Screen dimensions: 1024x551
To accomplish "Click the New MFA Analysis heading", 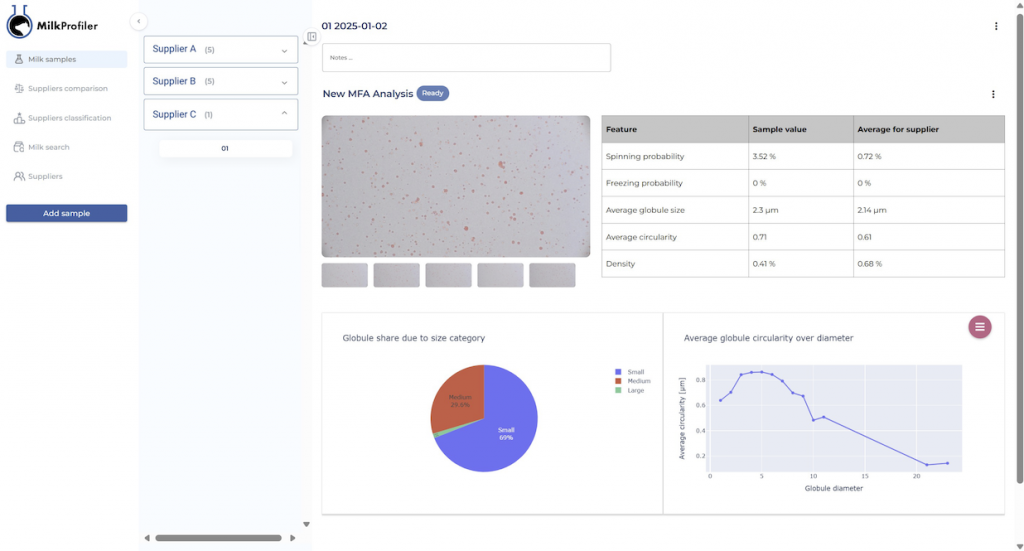I will (368, 94).
